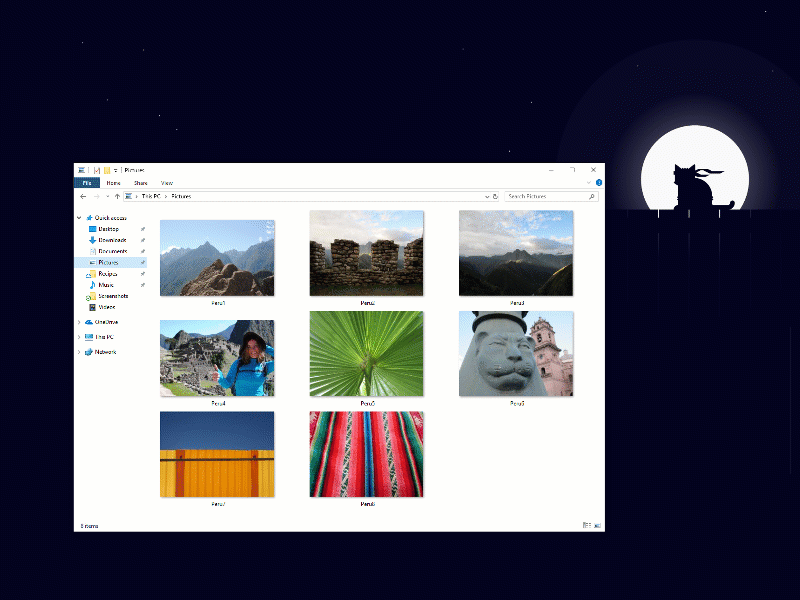Switch to large icons view in status bar

(x=597, y=525)
